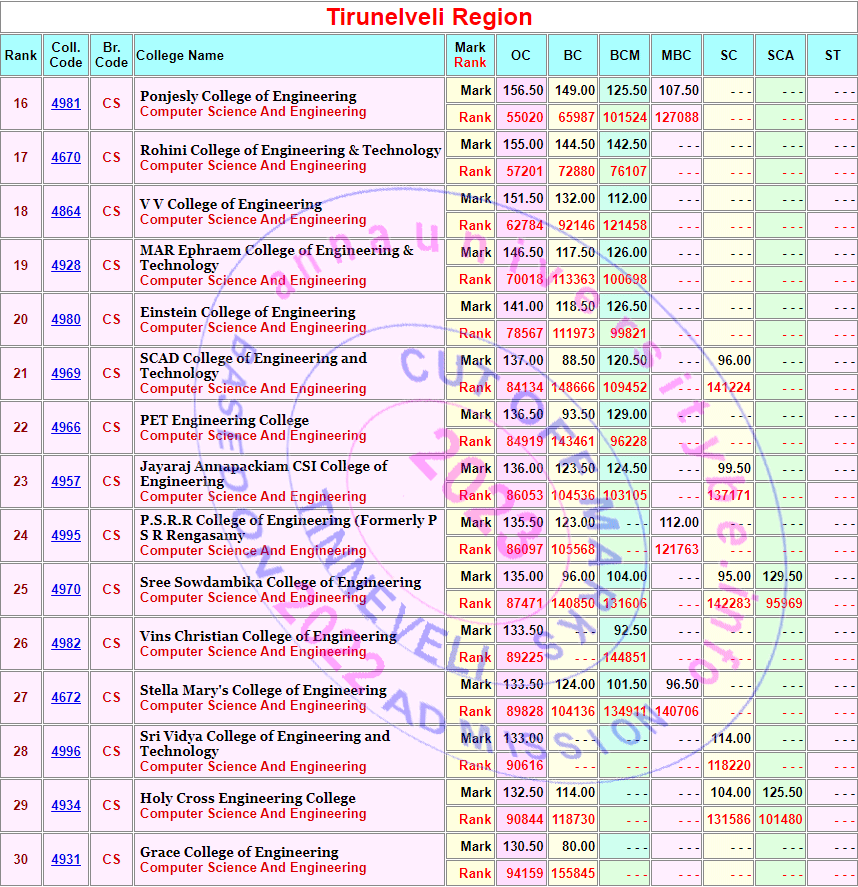Select the SCA column header

point(780,56)
